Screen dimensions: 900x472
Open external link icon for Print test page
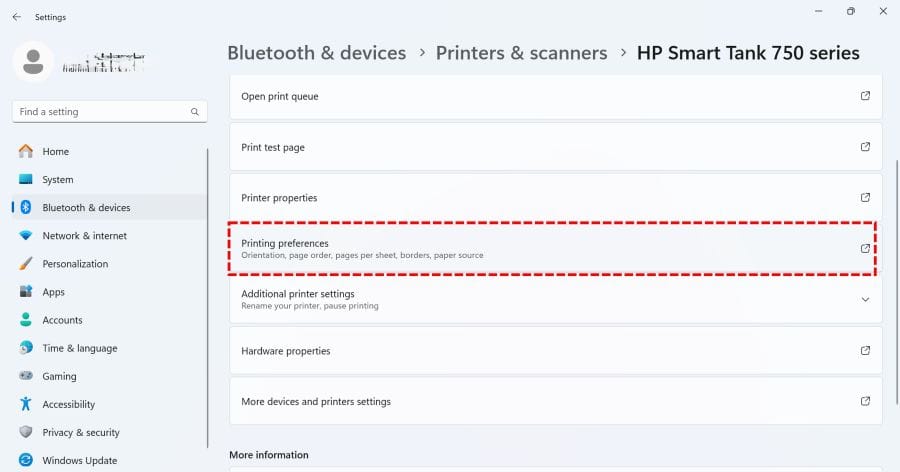coord(865,147)
